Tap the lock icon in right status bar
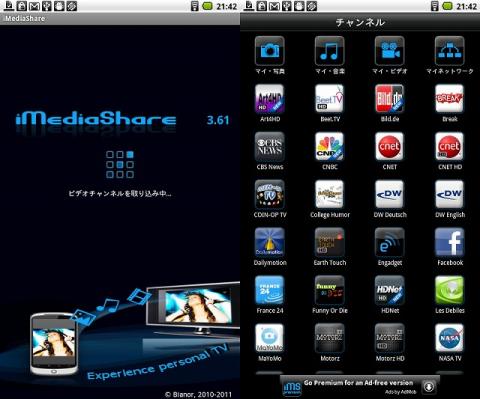This screenshot has width=480, height=399. pos(262,6)
